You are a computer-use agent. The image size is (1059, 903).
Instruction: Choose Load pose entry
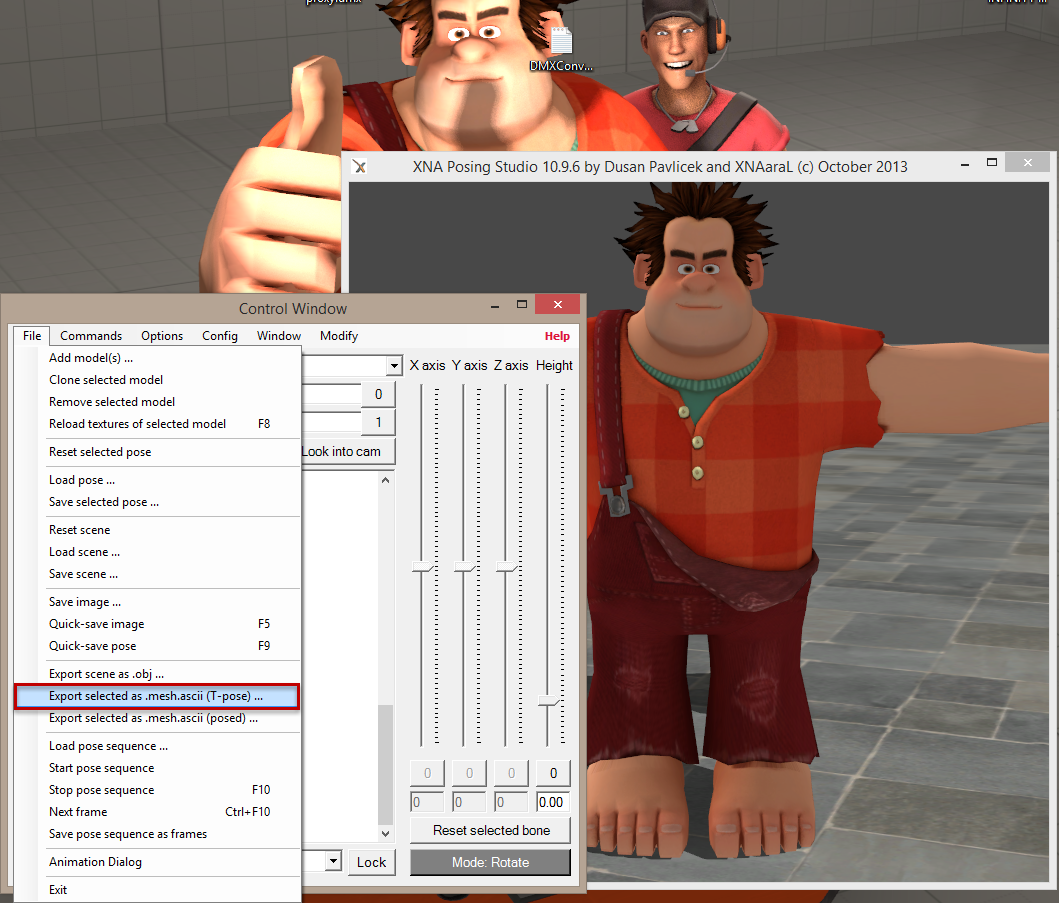tap(157, 480)
